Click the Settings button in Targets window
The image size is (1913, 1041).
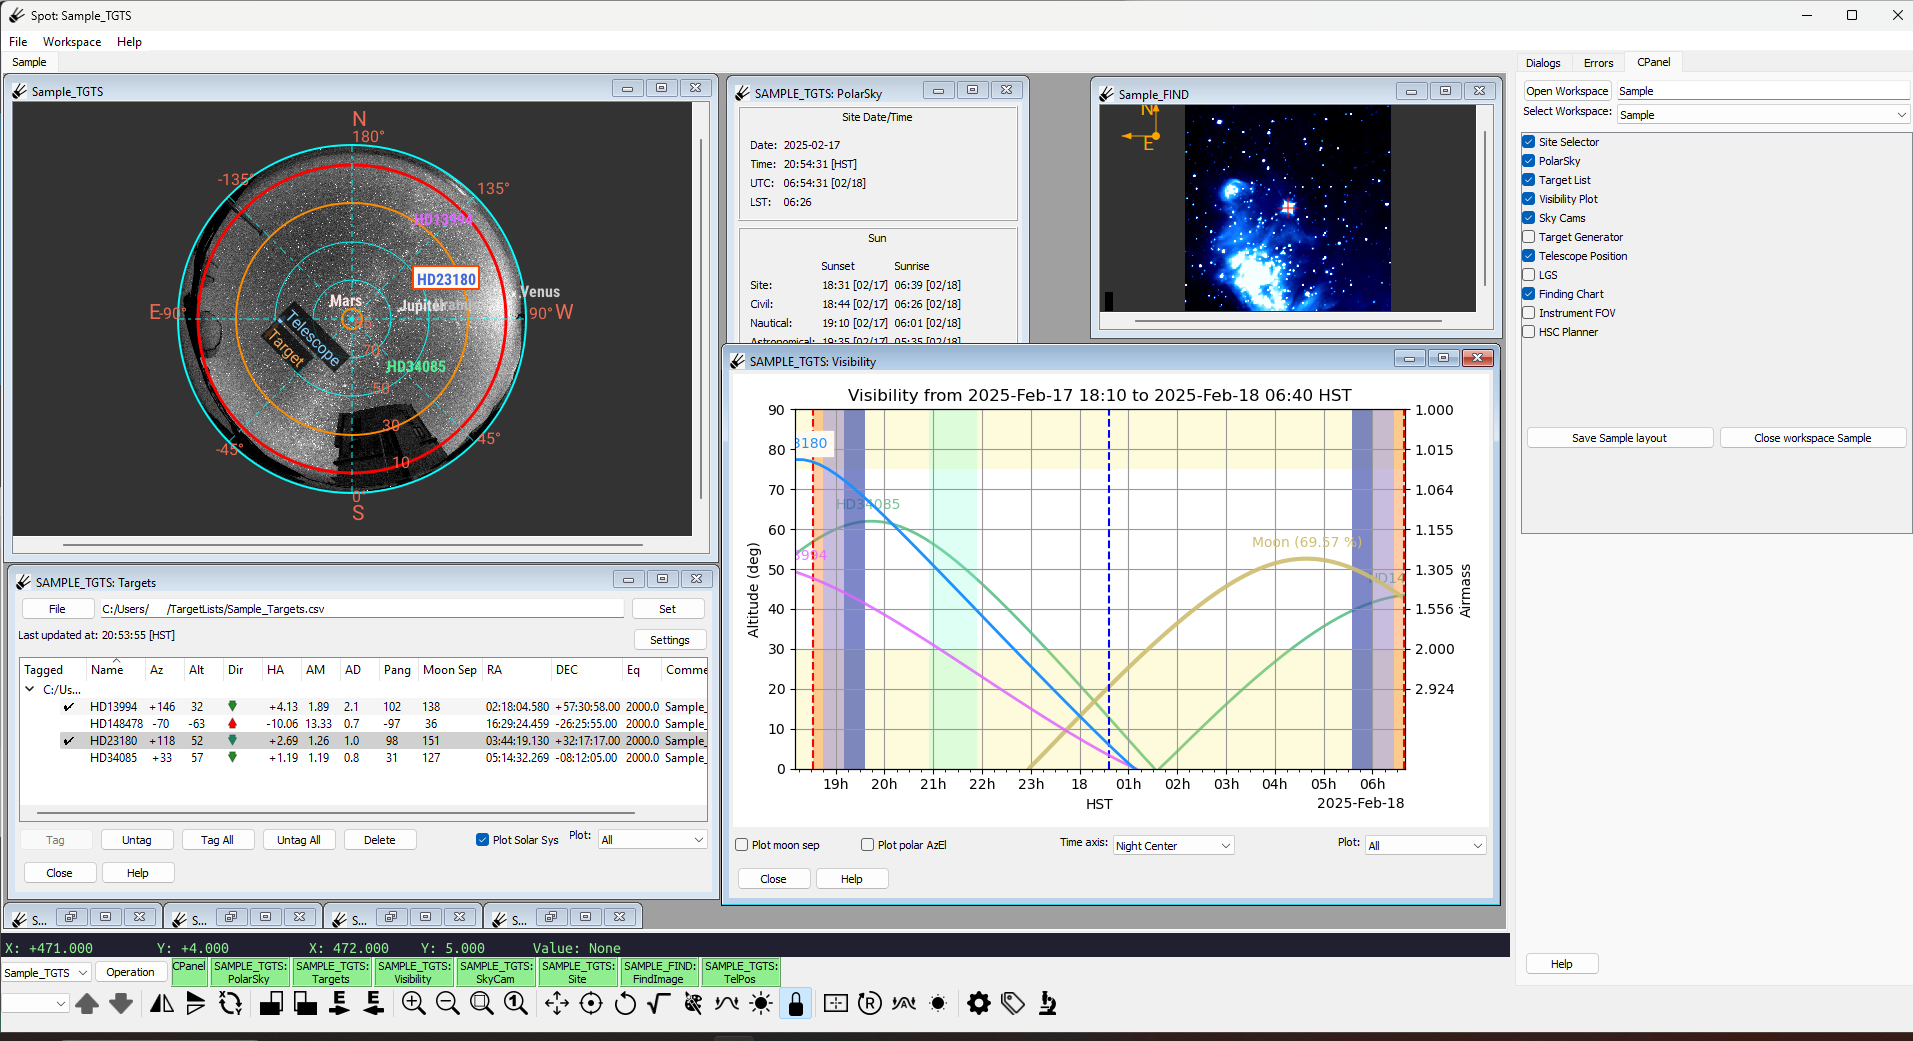(x=670, y=640)
